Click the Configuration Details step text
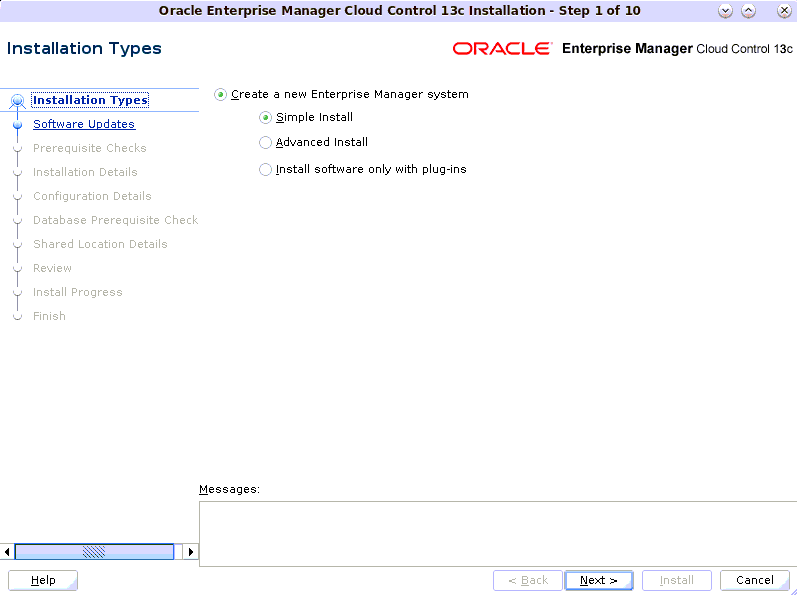The image size is (797, 595). (92, 196)
